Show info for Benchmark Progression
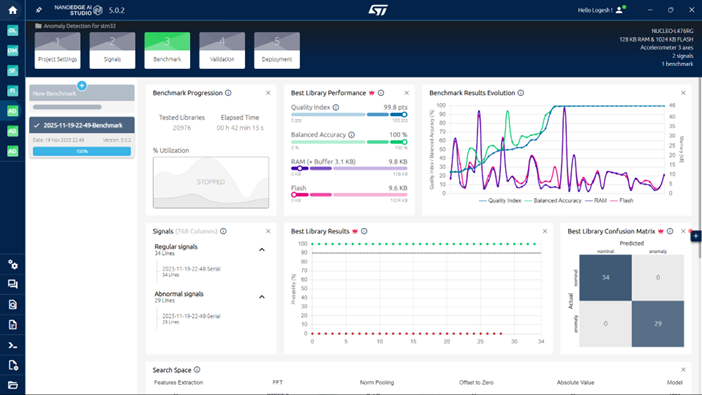This screenshot has height=395, width=702. tap(228, 93)
